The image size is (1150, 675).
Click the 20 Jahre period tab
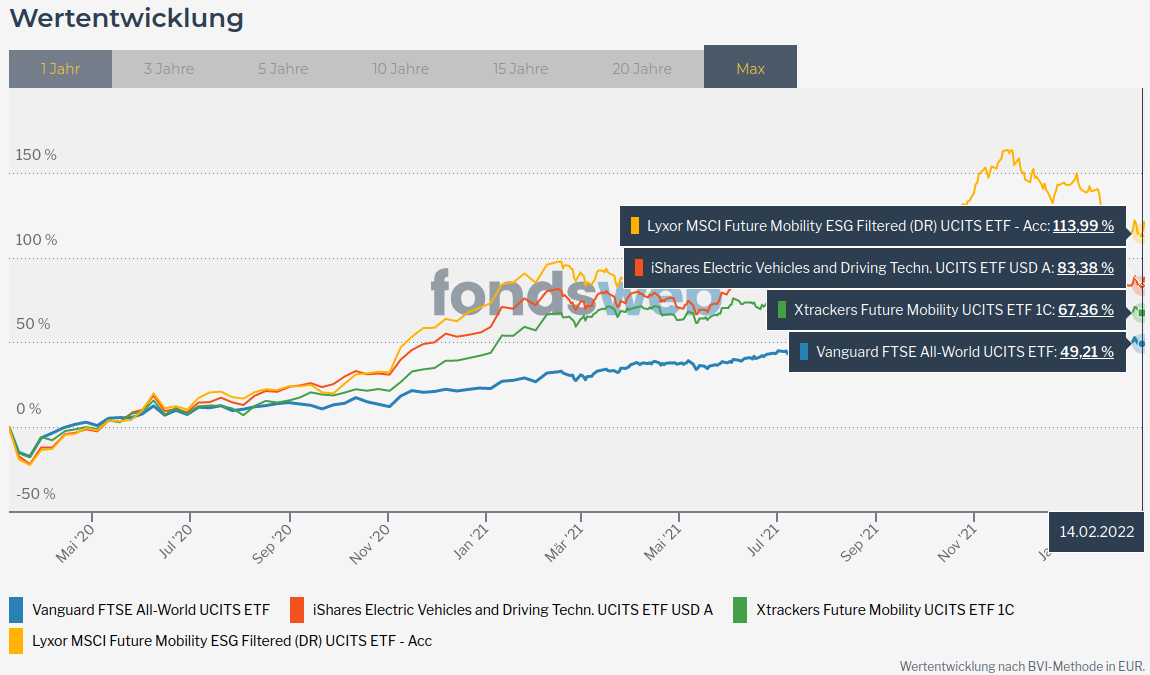coord(642,69)
